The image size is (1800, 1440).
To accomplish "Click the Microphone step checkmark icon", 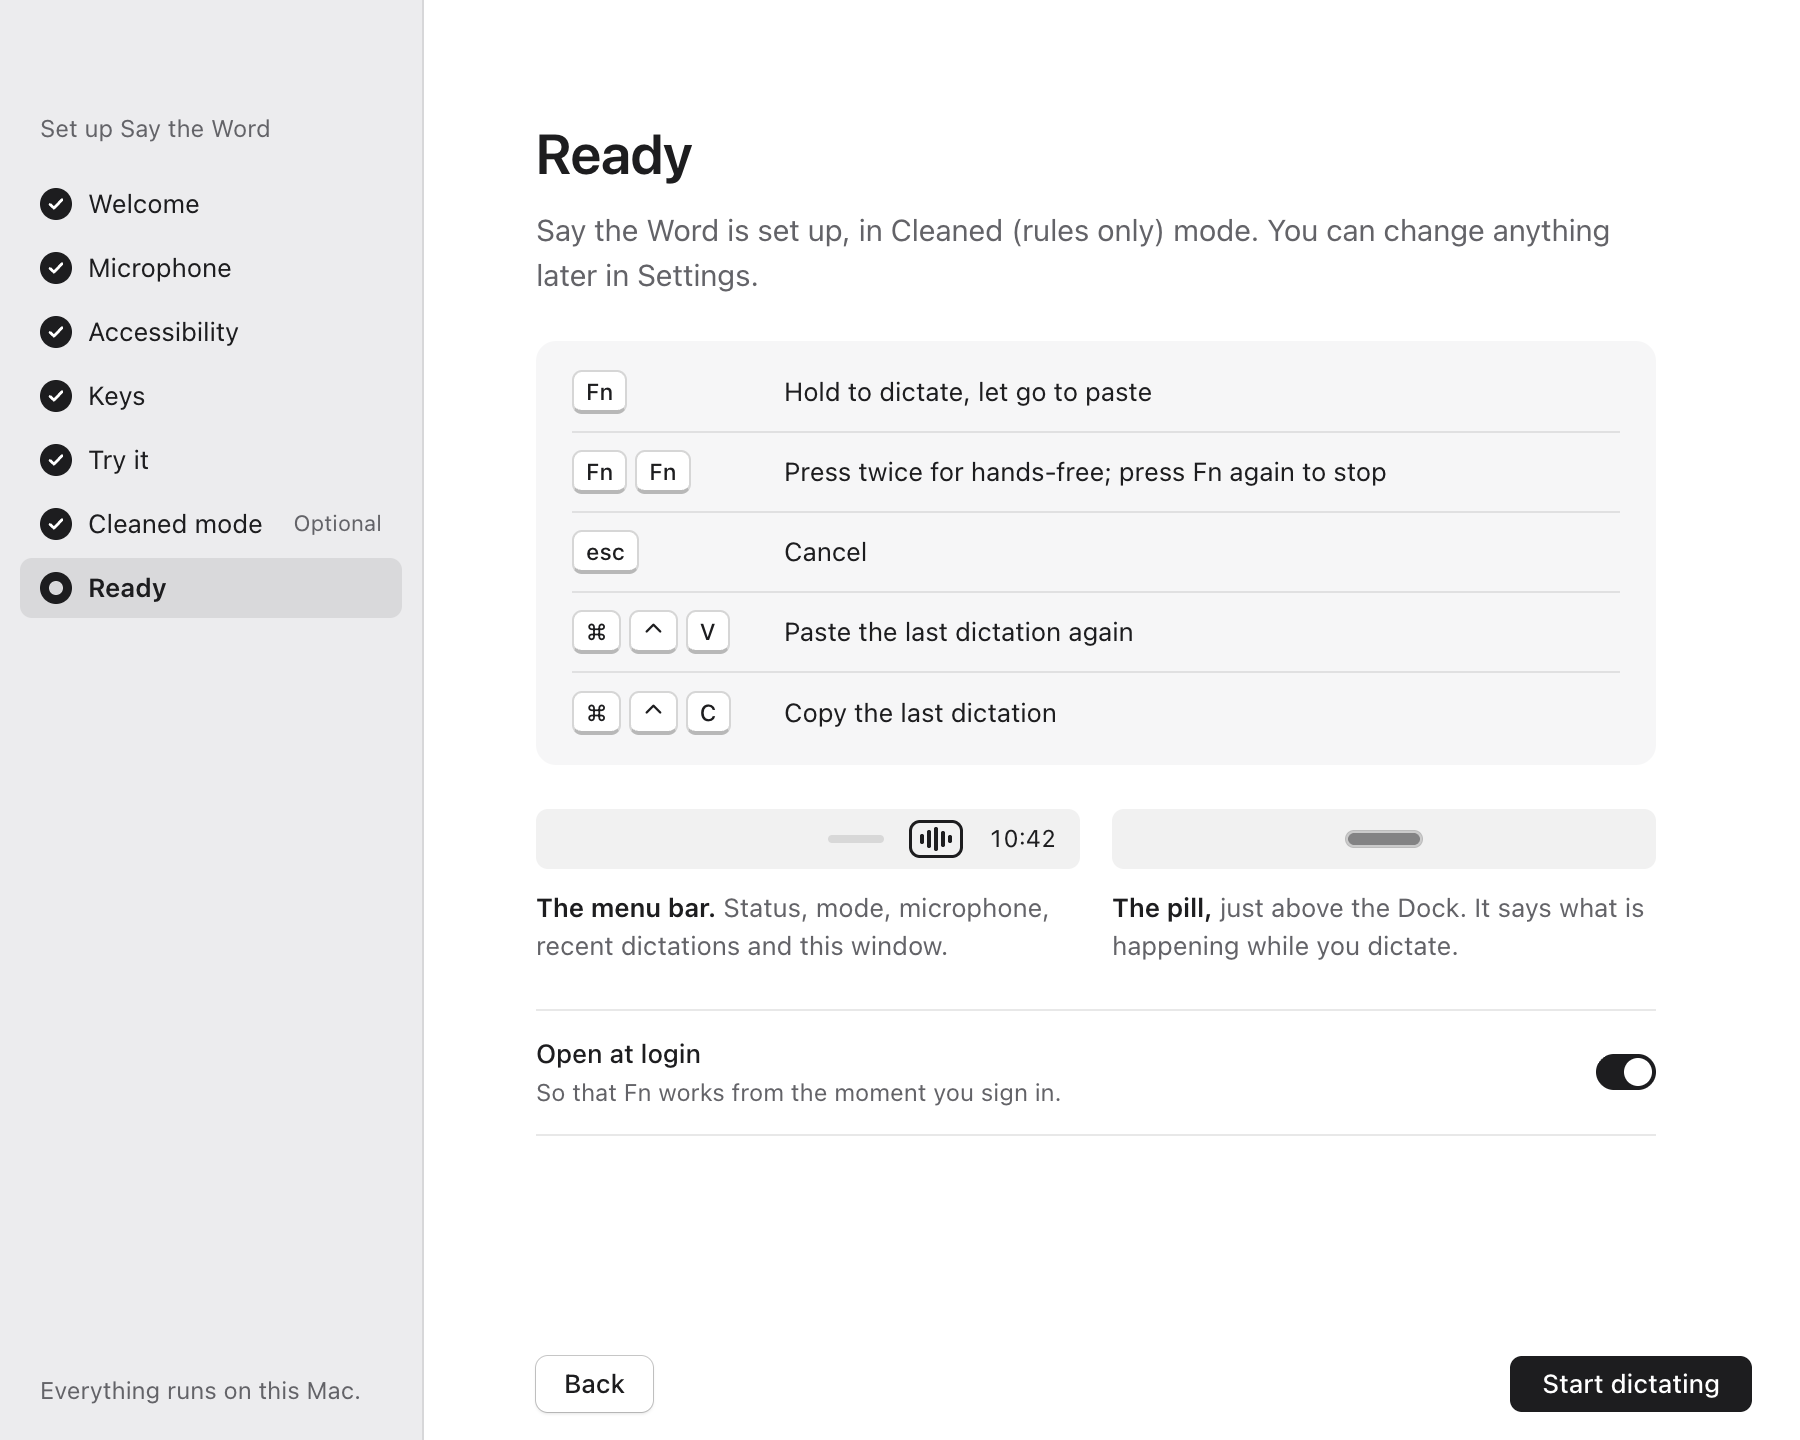I will pyautogui.click(x=56, y=268).
